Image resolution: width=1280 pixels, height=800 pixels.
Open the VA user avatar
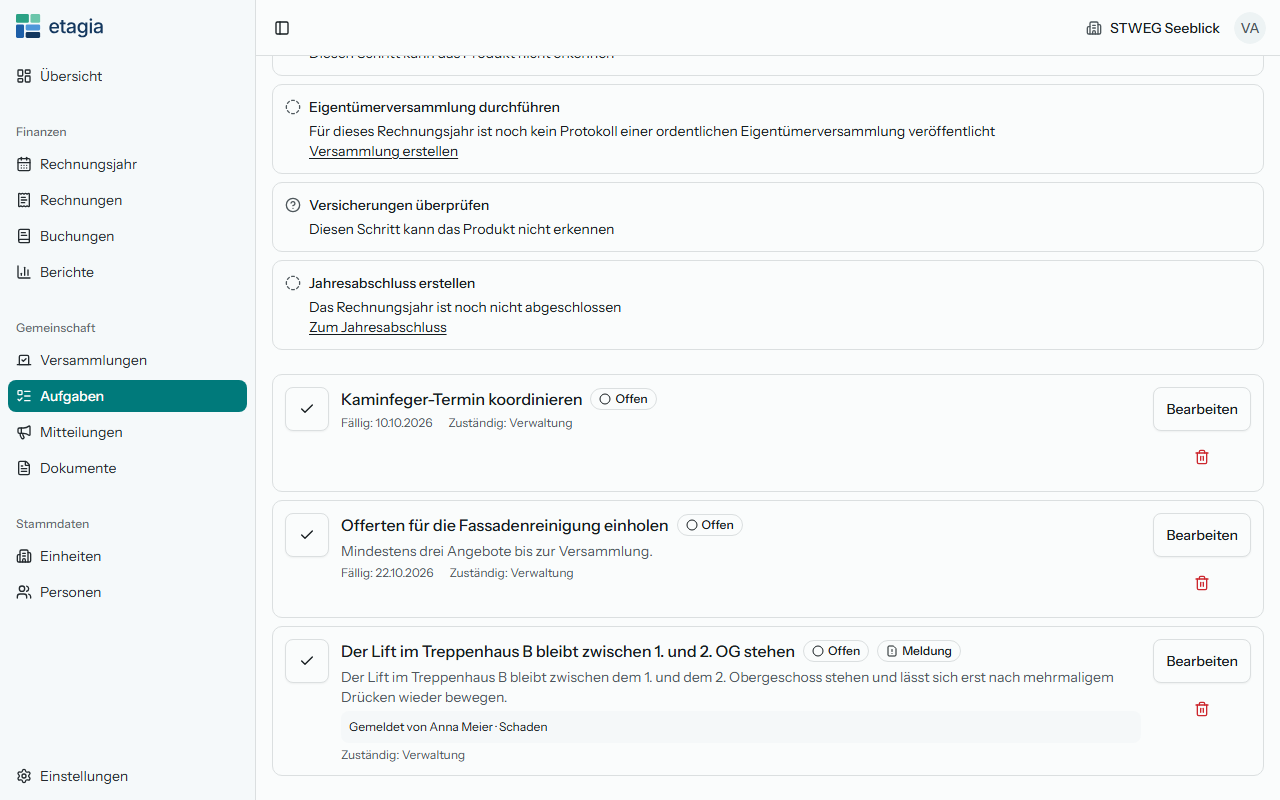coord(1250,28)
